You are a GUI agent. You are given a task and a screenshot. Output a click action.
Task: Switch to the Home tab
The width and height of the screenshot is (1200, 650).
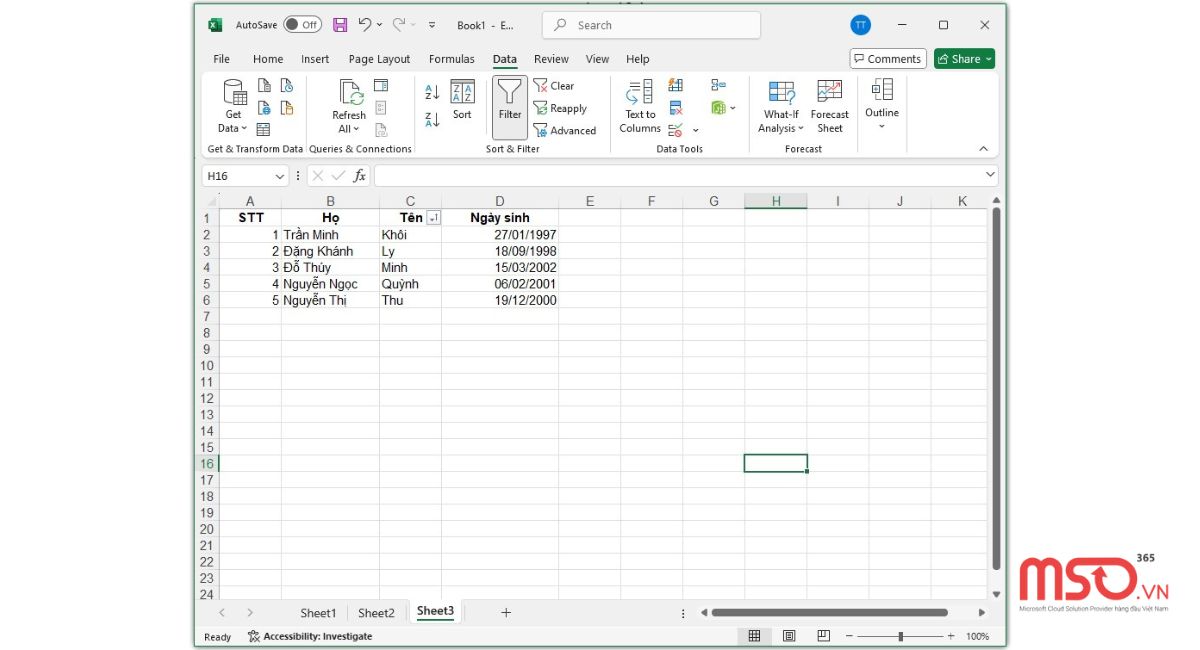pos(268,59)
